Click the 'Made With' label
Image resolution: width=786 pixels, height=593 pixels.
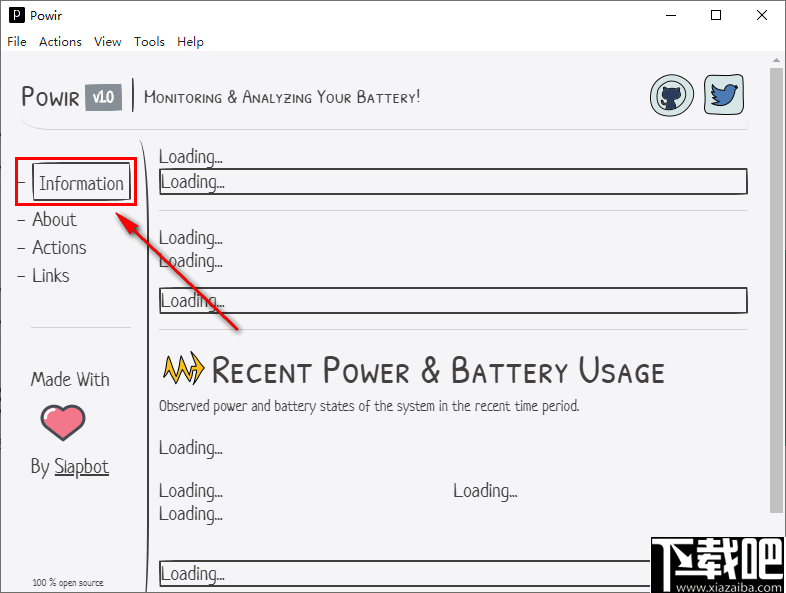[70, 379]
